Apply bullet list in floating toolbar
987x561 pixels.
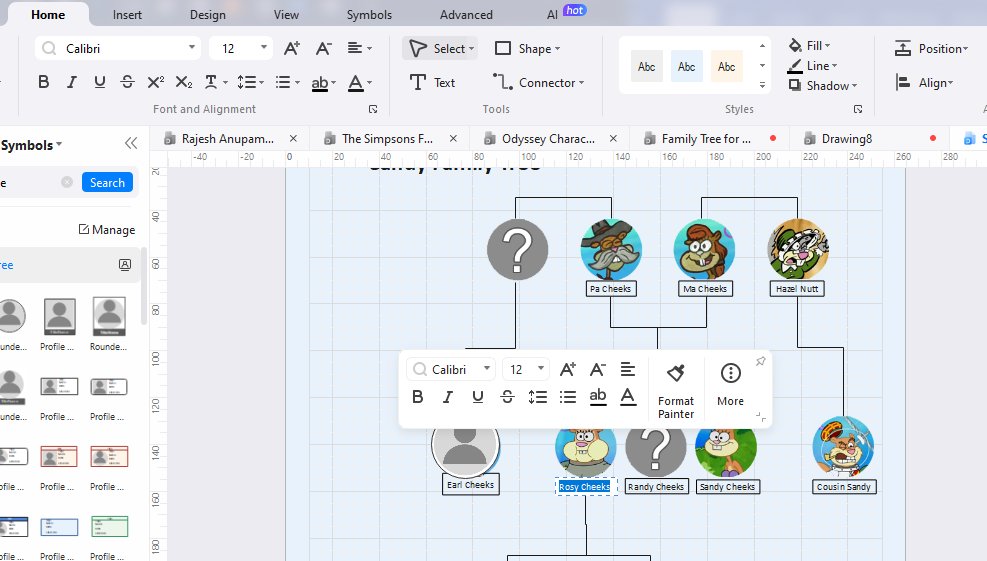(568, 397)
